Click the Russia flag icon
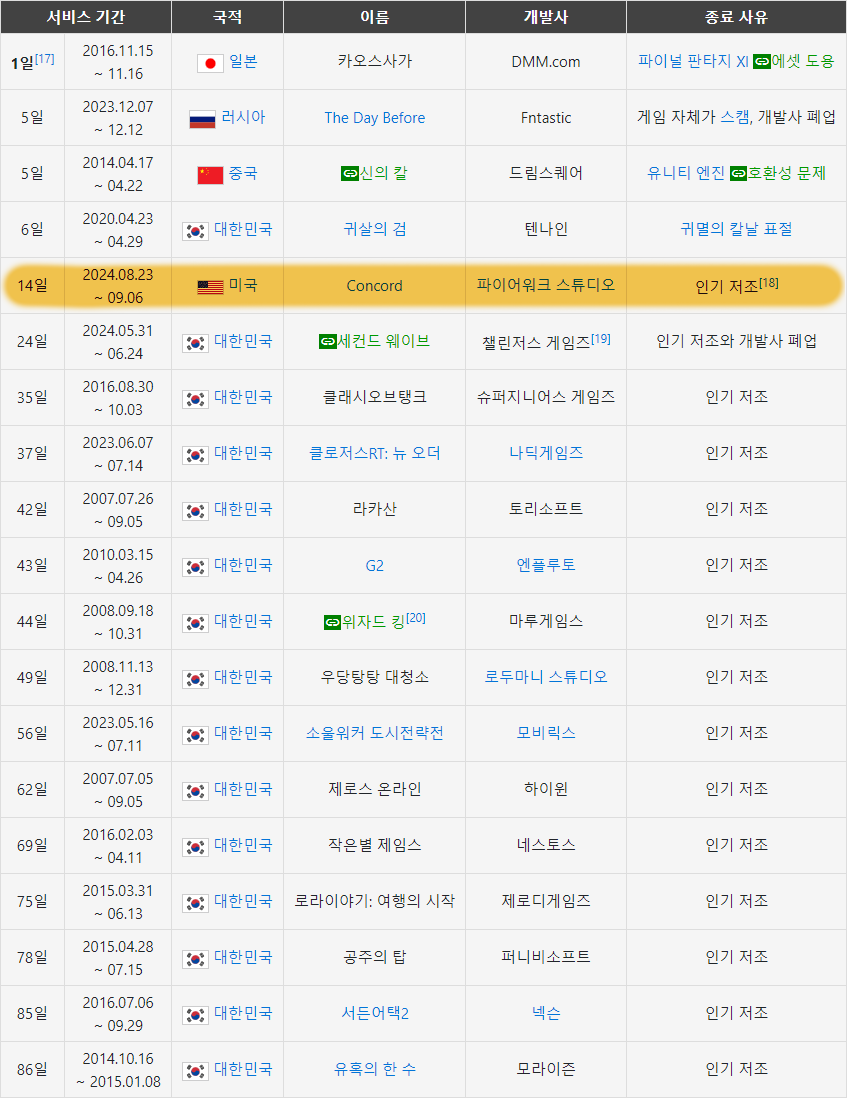847x1098 pixels. pyautogui.click(x=202, y=119)
